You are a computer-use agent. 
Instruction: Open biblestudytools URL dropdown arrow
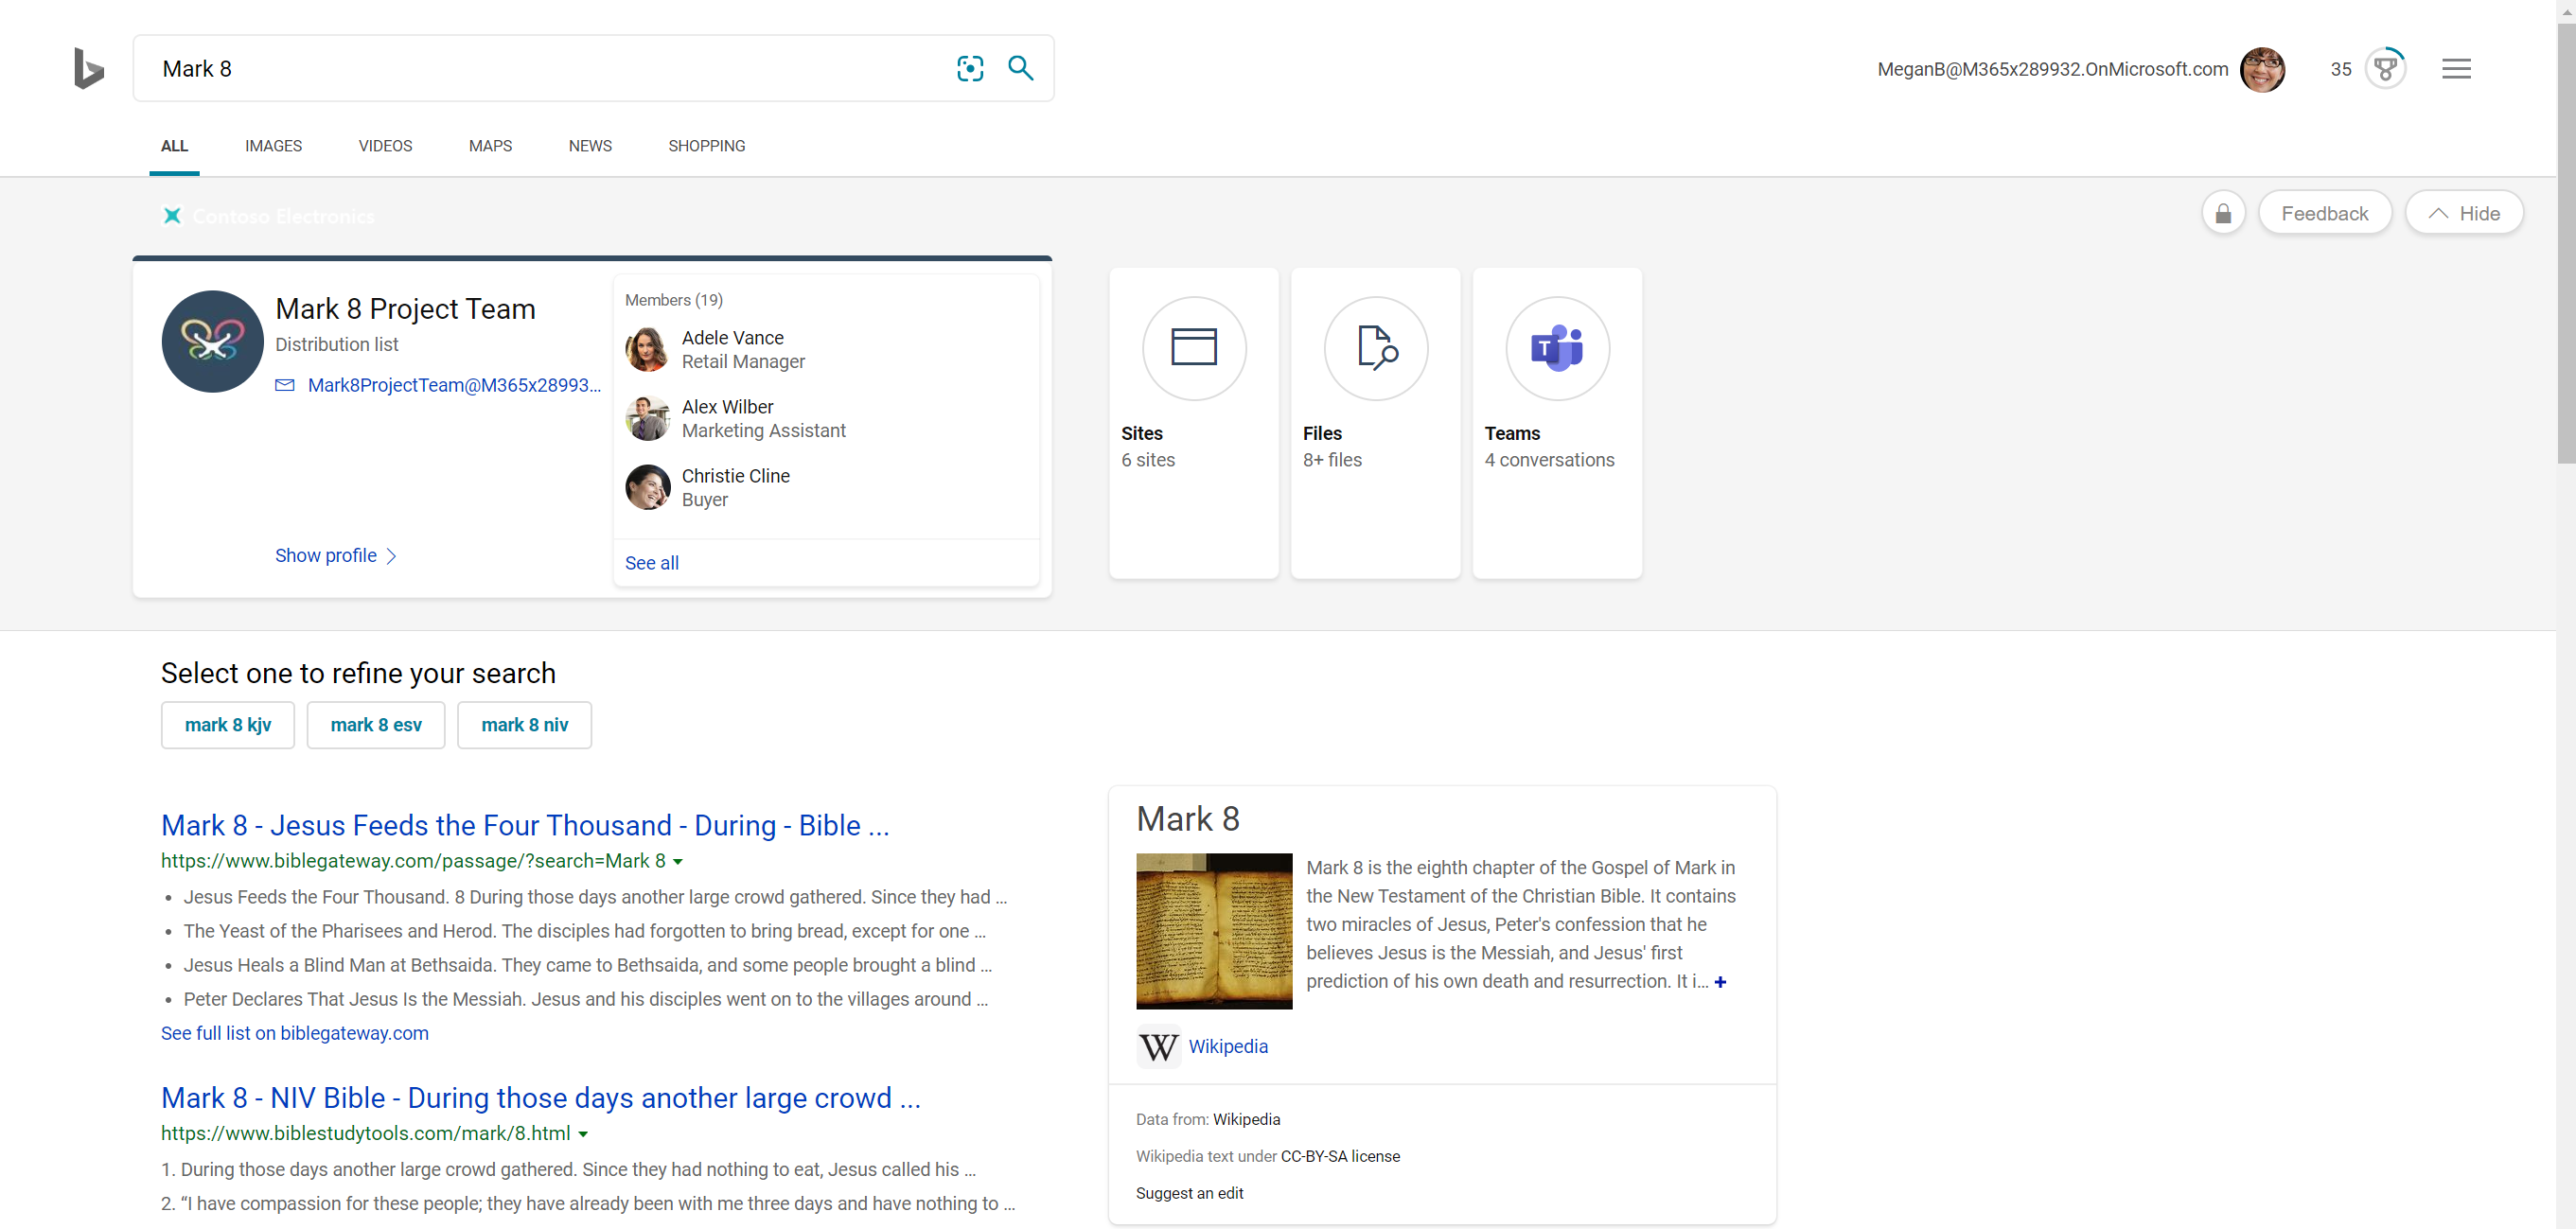(x=583, y=1134)
